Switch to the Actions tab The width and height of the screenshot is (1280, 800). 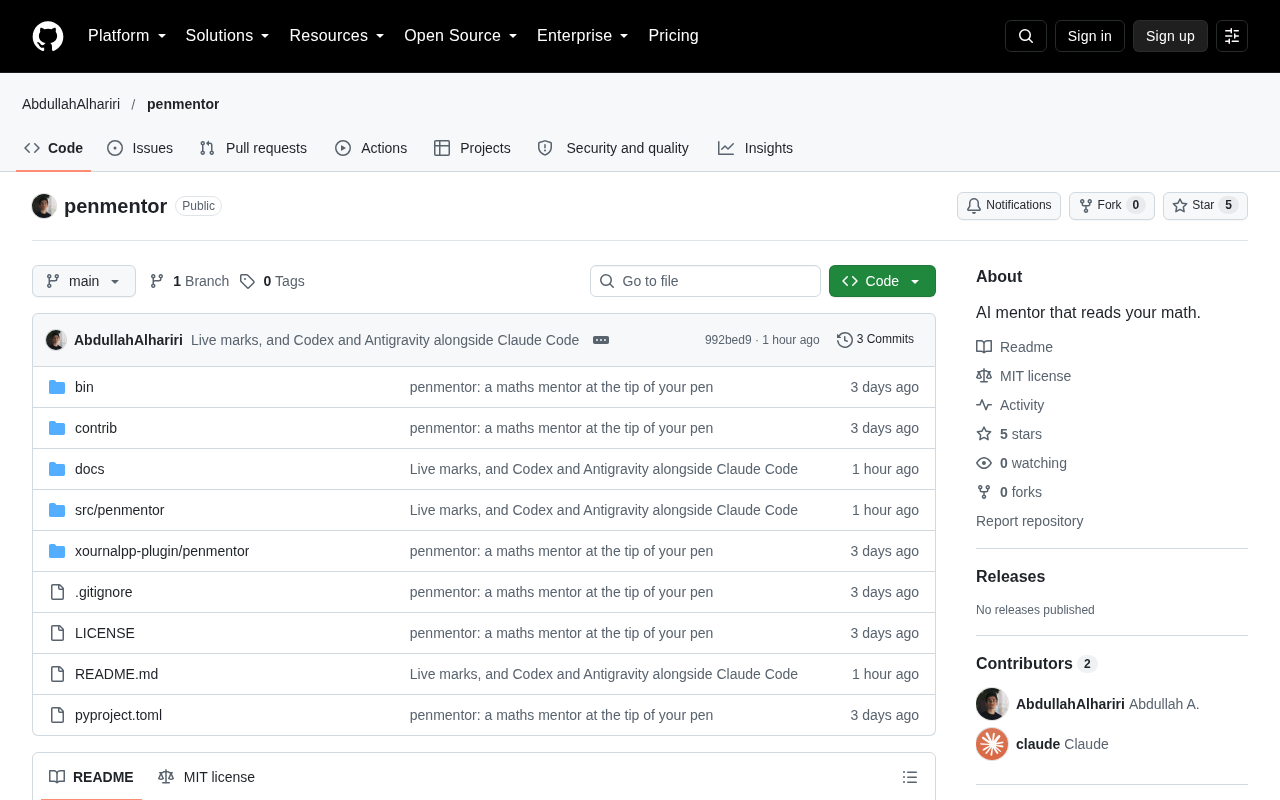(x=371, y=148)
